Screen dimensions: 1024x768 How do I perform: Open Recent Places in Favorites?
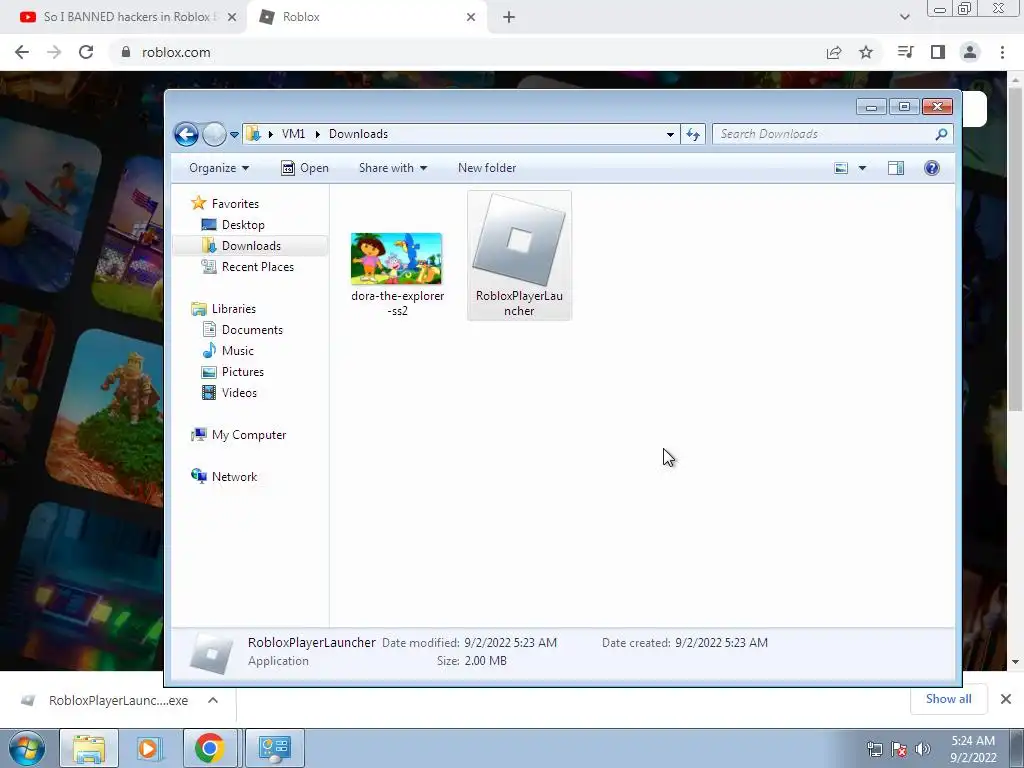click(x=248, y=266)
